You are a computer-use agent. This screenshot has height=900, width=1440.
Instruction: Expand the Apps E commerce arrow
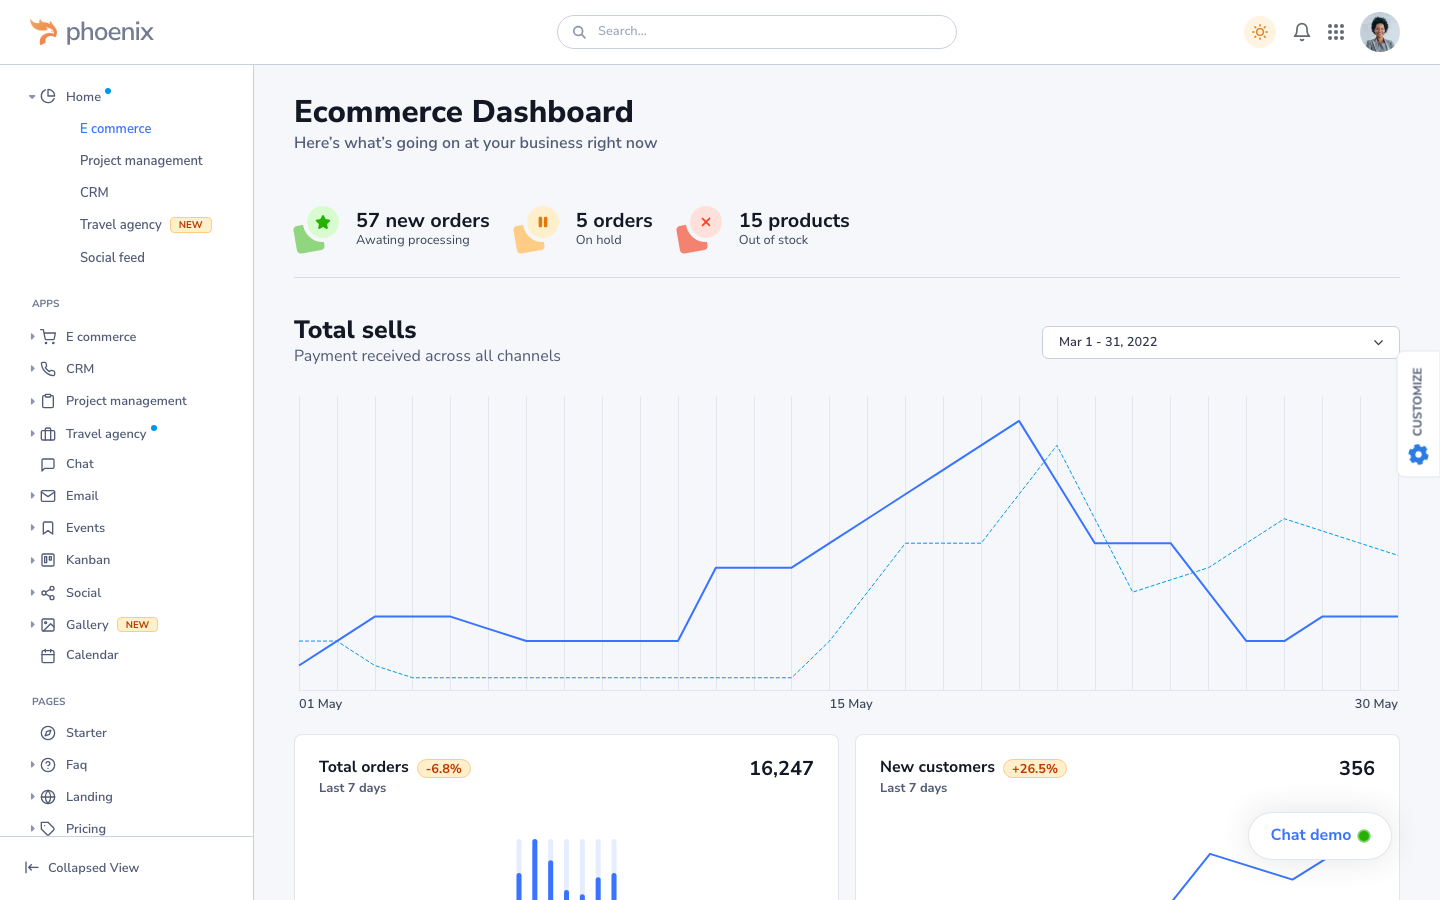pyautogui.click(x=32, y=337)
